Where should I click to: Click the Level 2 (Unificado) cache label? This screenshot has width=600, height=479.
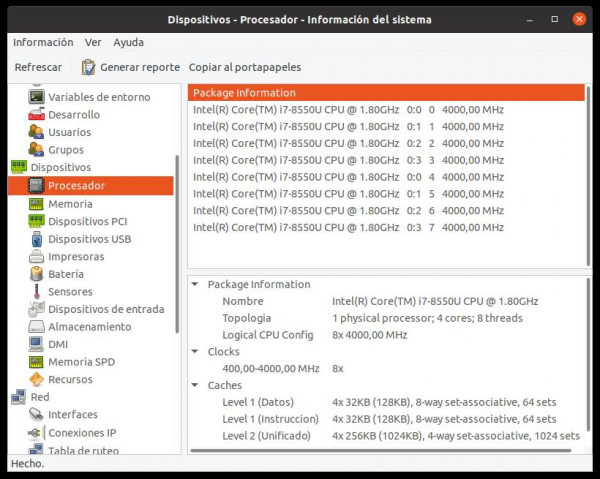[266, 436]
